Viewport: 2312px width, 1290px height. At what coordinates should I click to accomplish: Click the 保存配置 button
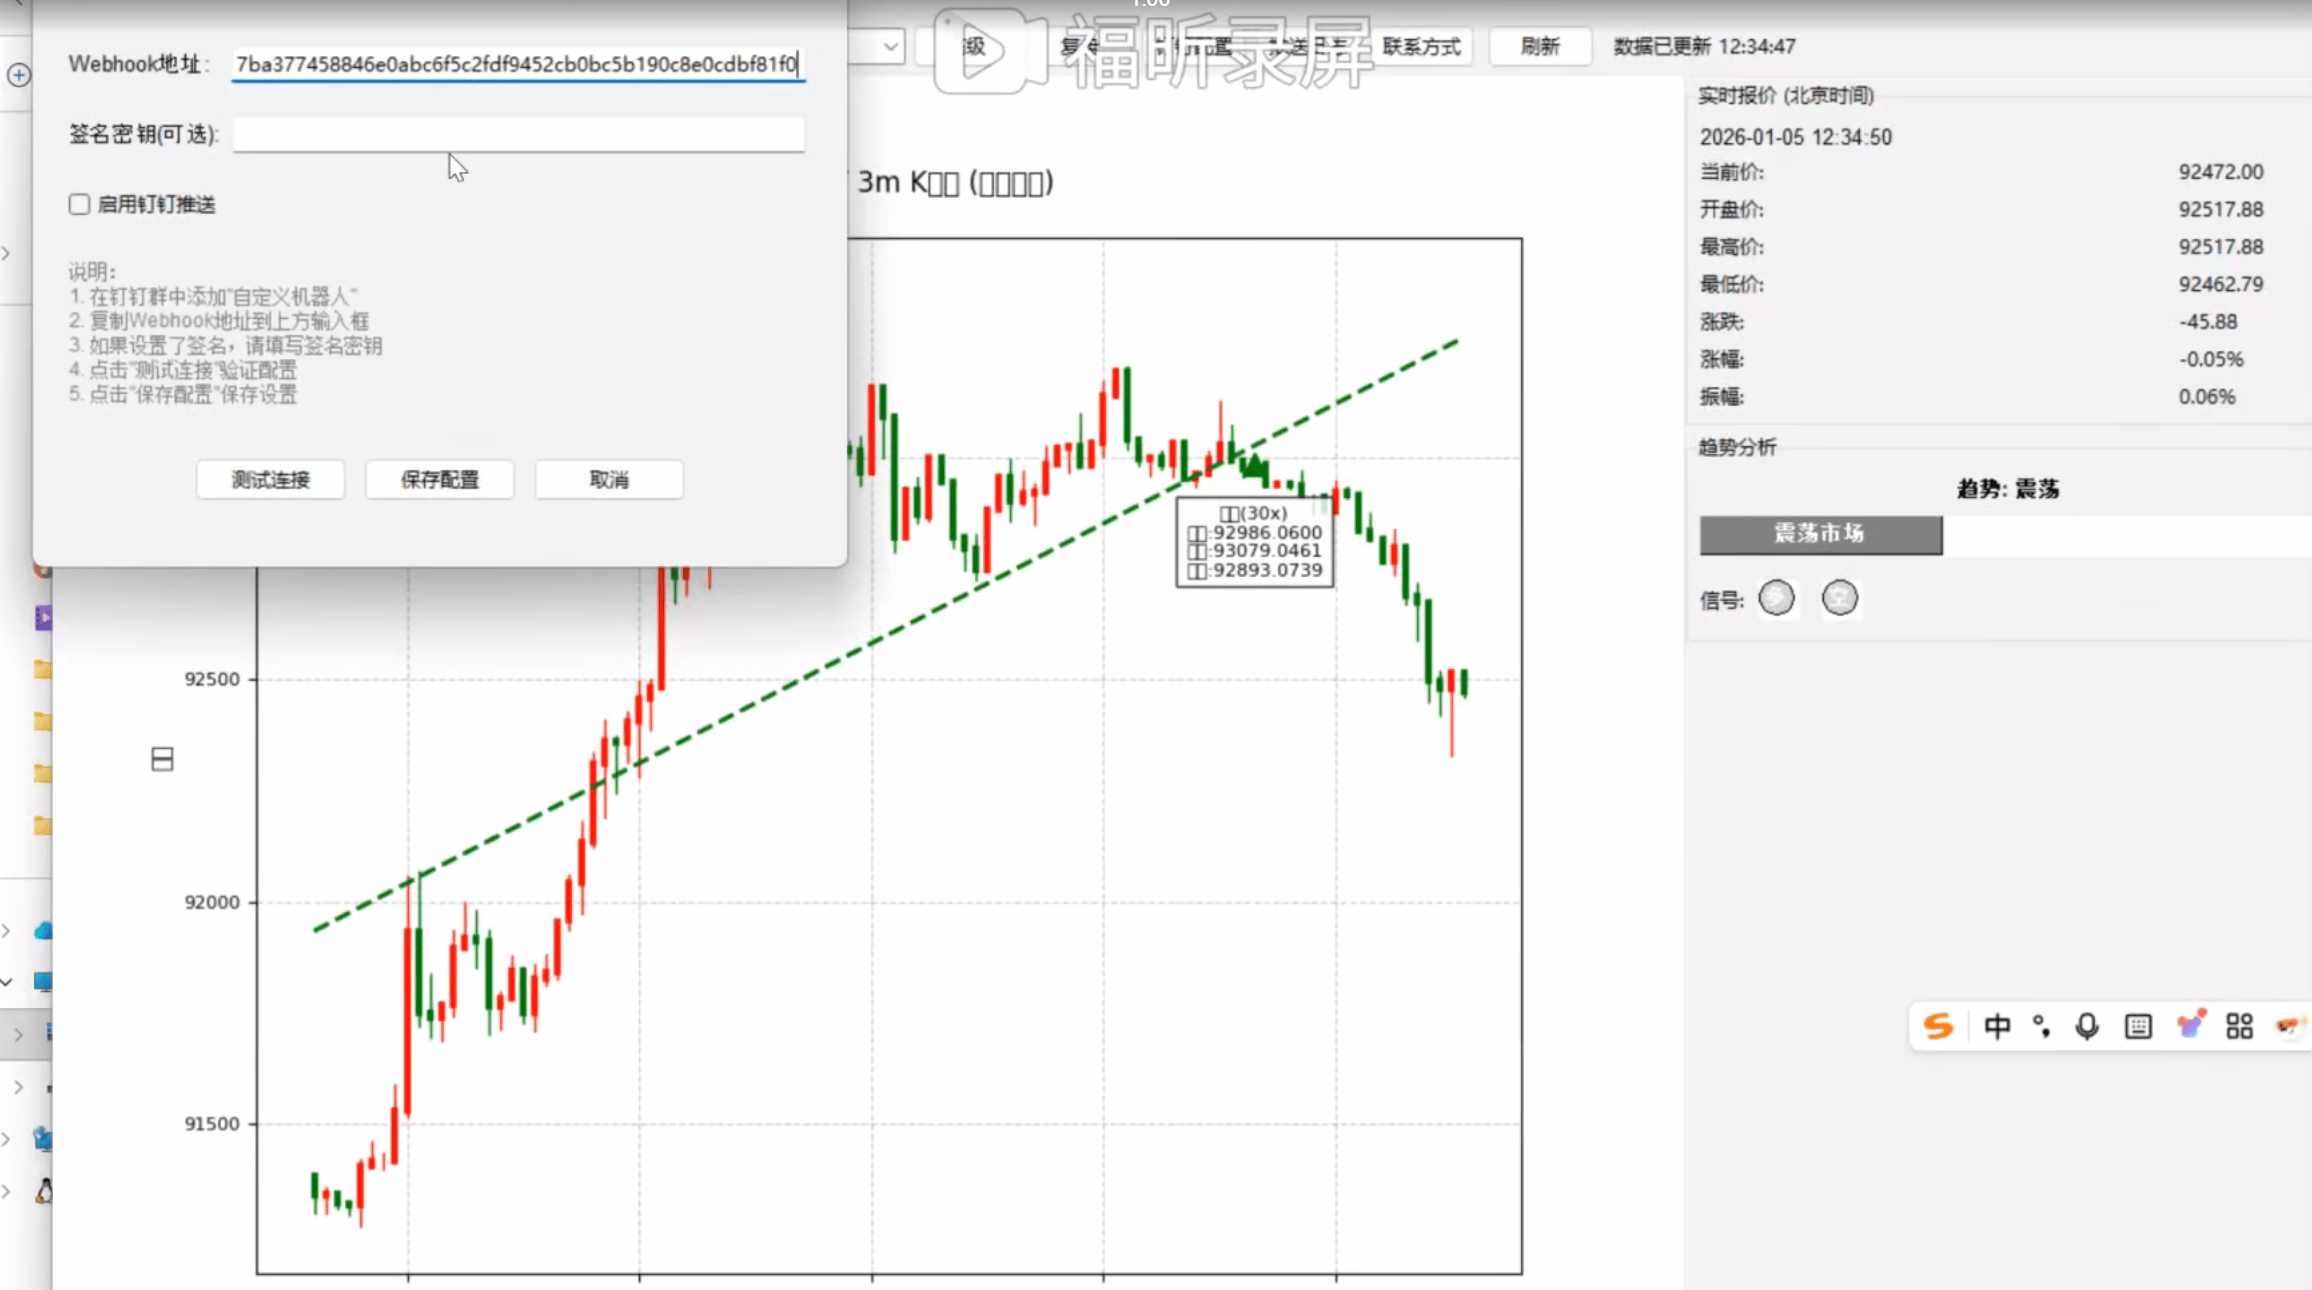440,479
